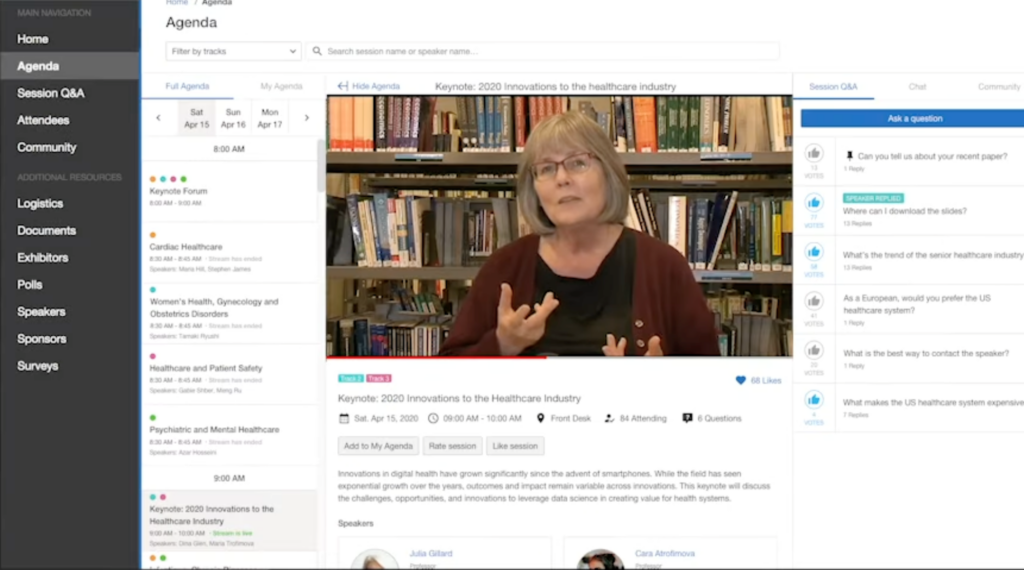Click the pin icon on the first question

pyautogui.click(x=849, y=156)
